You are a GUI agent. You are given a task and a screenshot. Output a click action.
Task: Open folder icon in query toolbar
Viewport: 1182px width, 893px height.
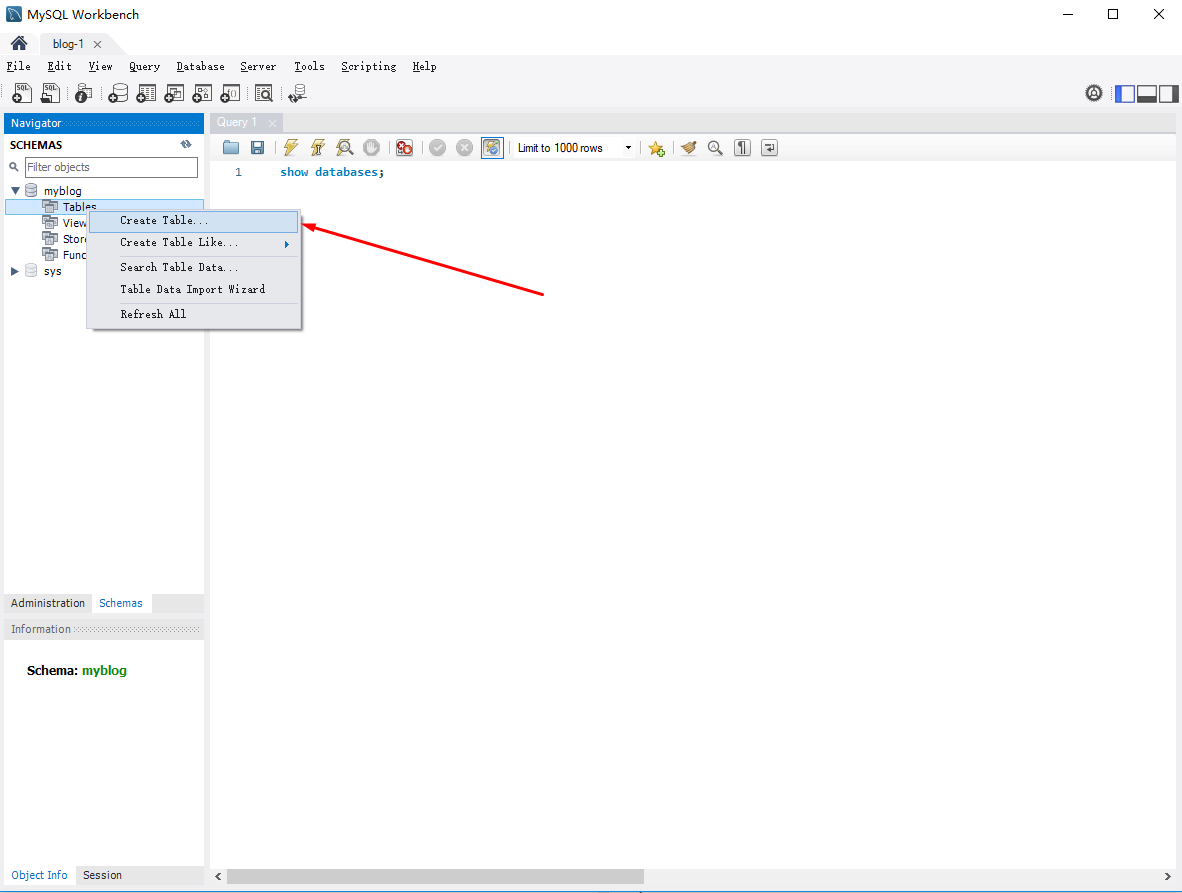(231, 148)
